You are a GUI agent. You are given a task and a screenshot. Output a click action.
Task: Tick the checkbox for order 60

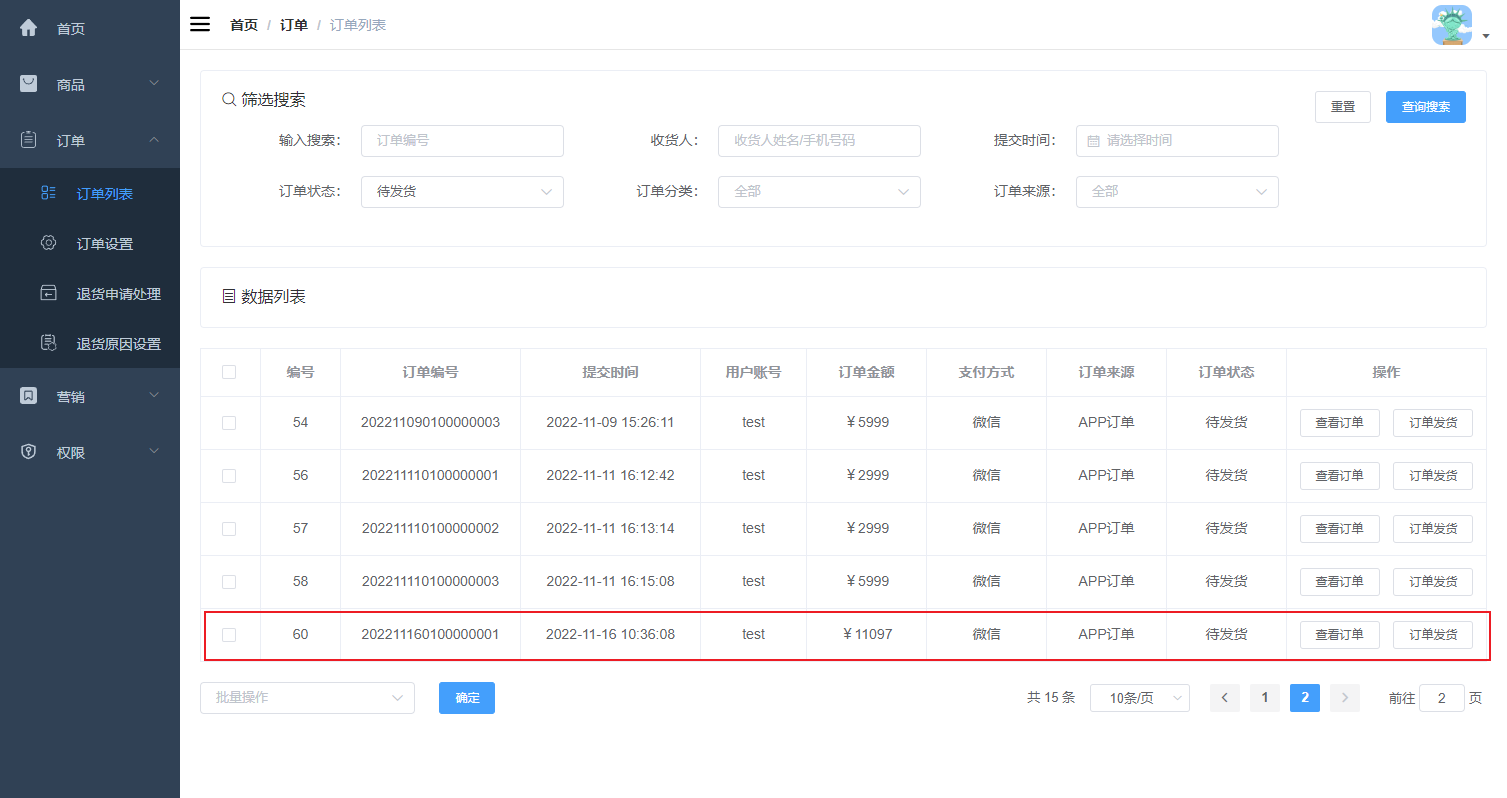click(x=229, y=635)
